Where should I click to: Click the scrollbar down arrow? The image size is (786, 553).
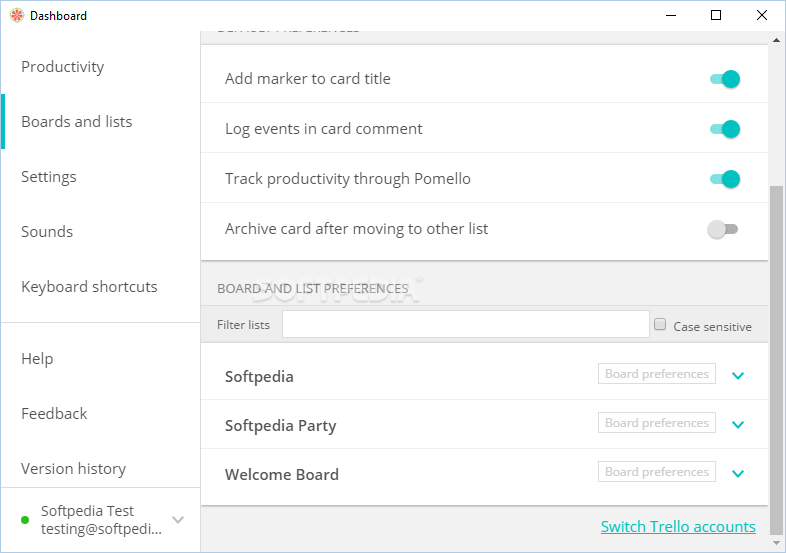(776, 543)
